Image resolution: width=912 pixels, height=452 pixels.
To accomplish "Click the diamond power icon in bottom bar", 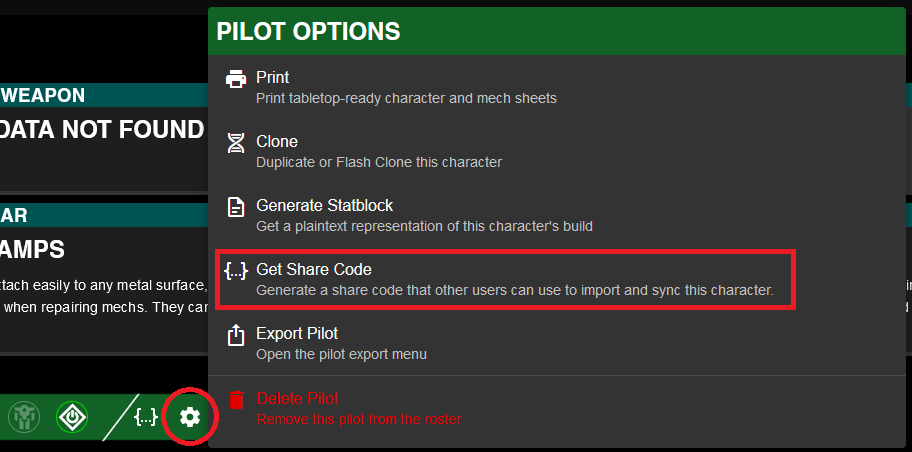I will click(x=71, y=417).
